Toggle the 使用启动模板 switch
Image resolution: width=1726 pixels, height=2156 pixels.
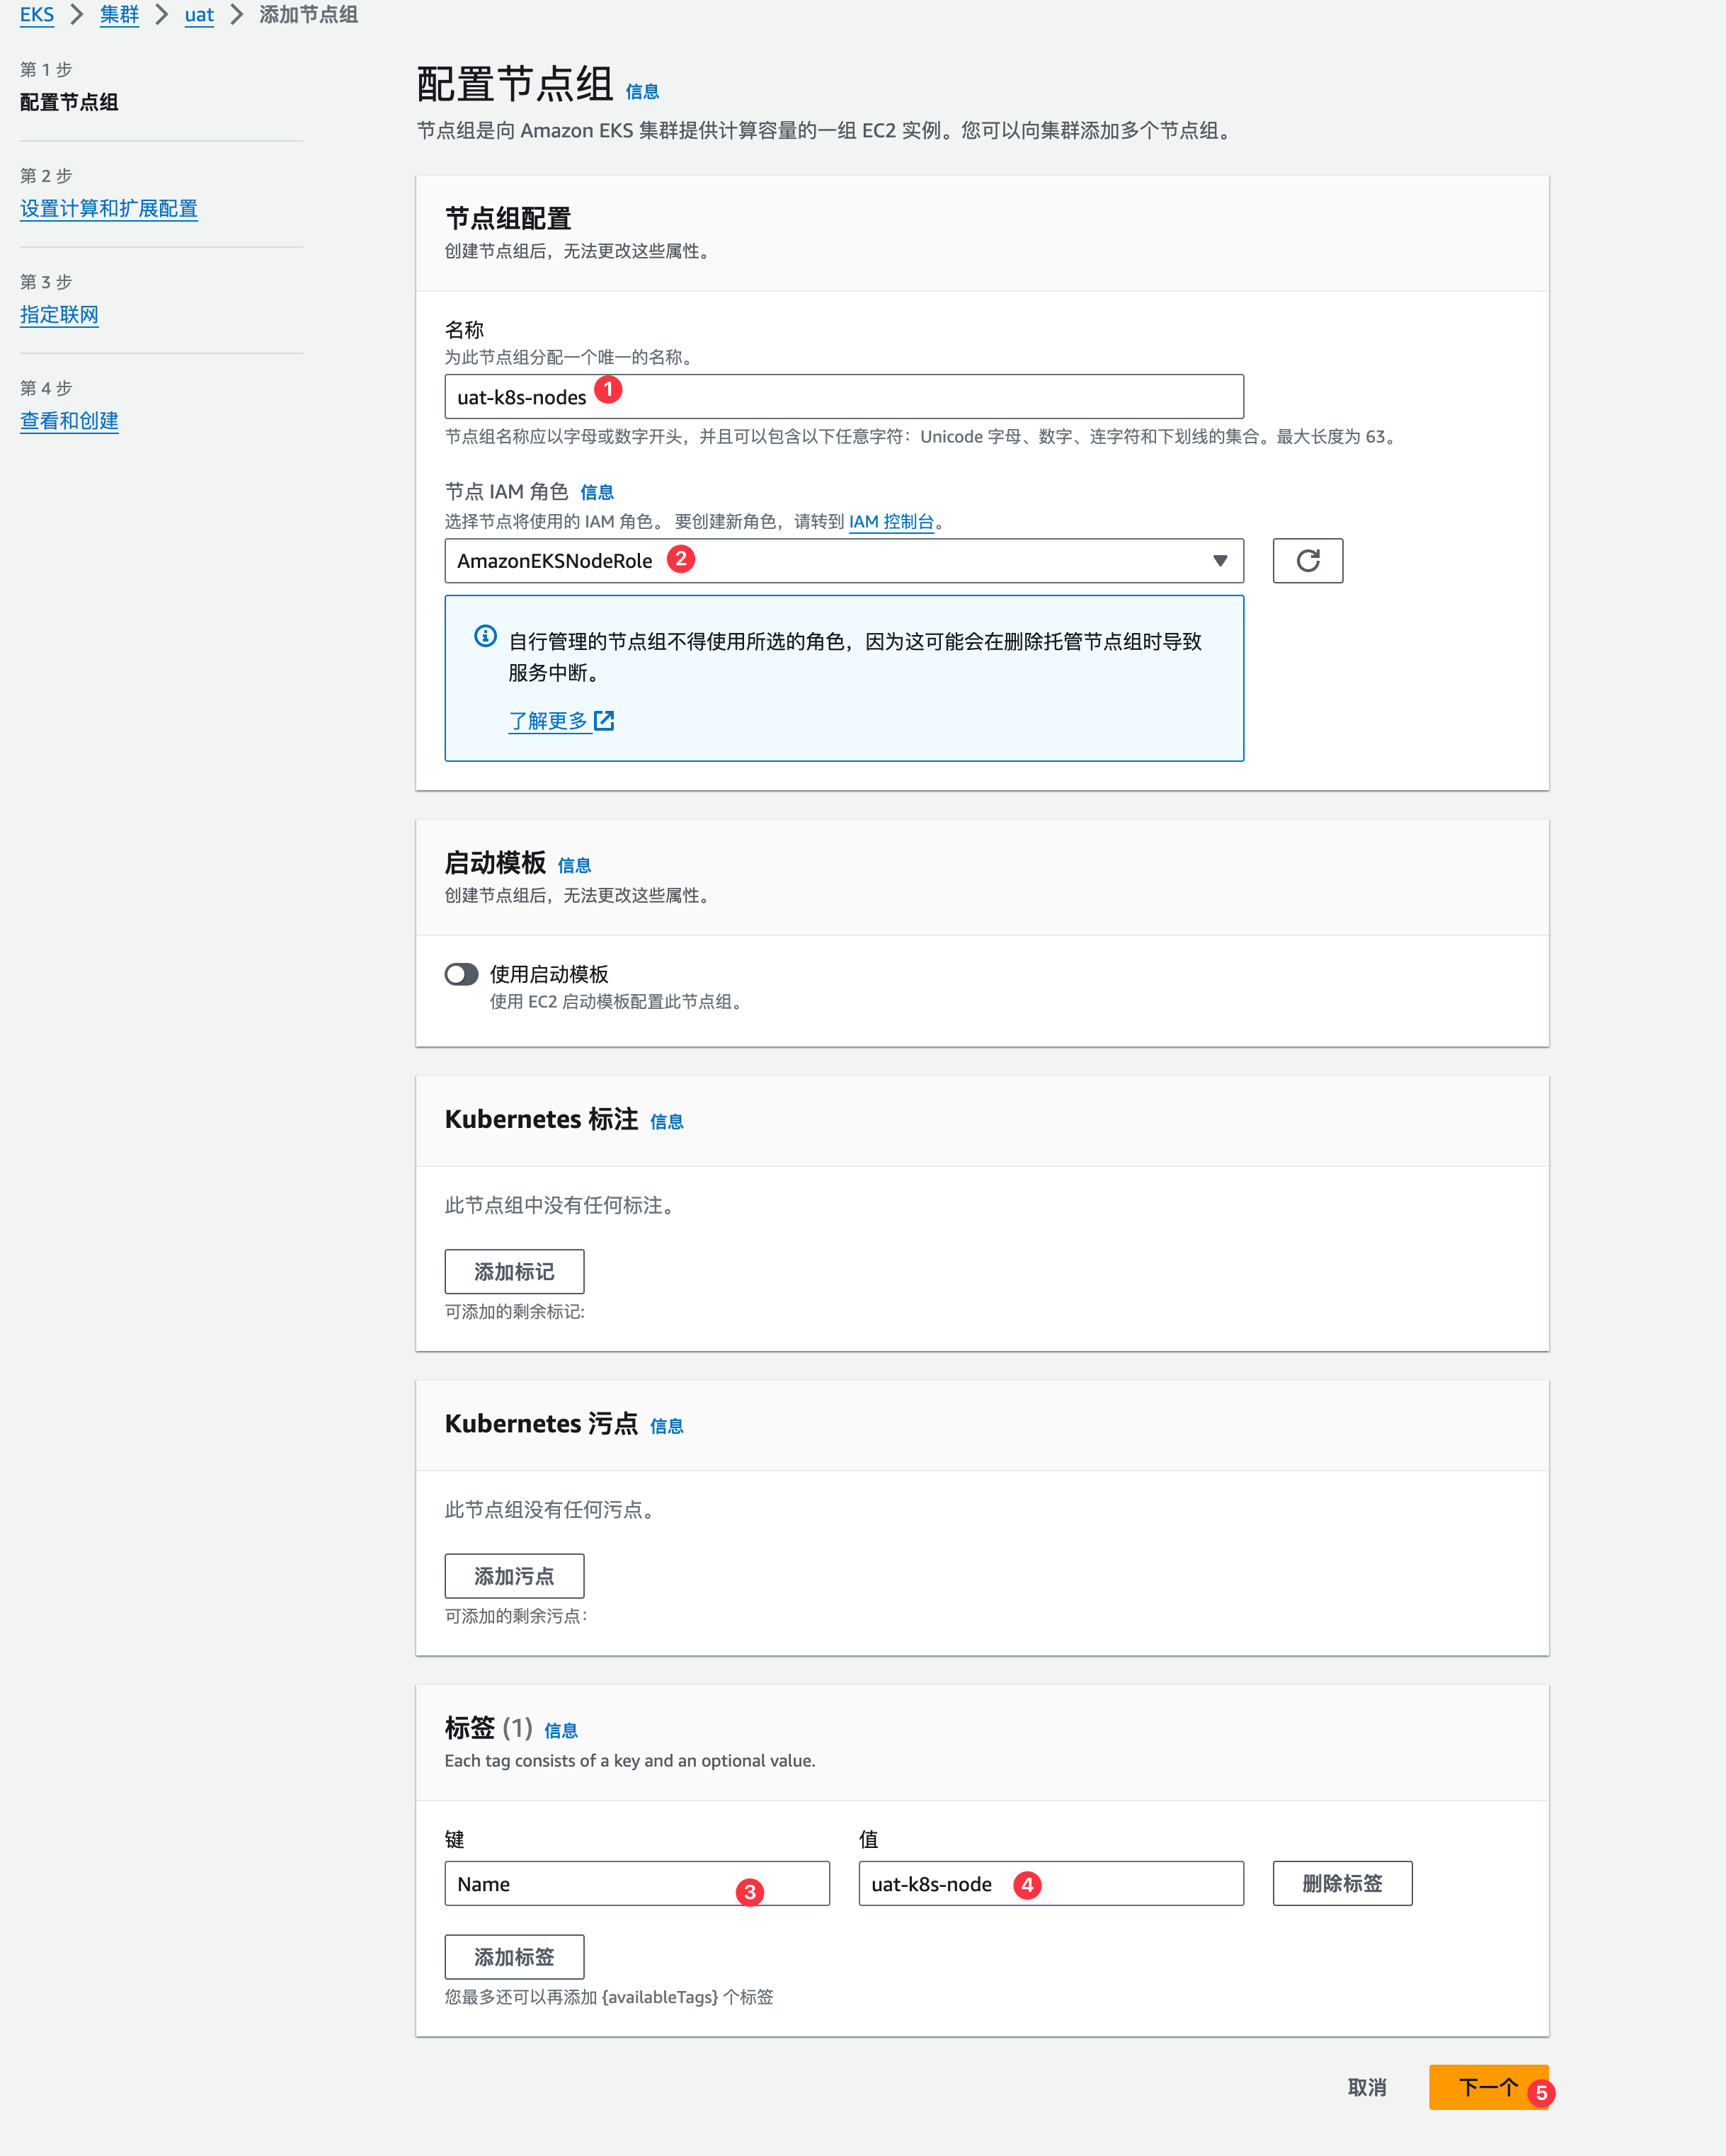point(461,974)
